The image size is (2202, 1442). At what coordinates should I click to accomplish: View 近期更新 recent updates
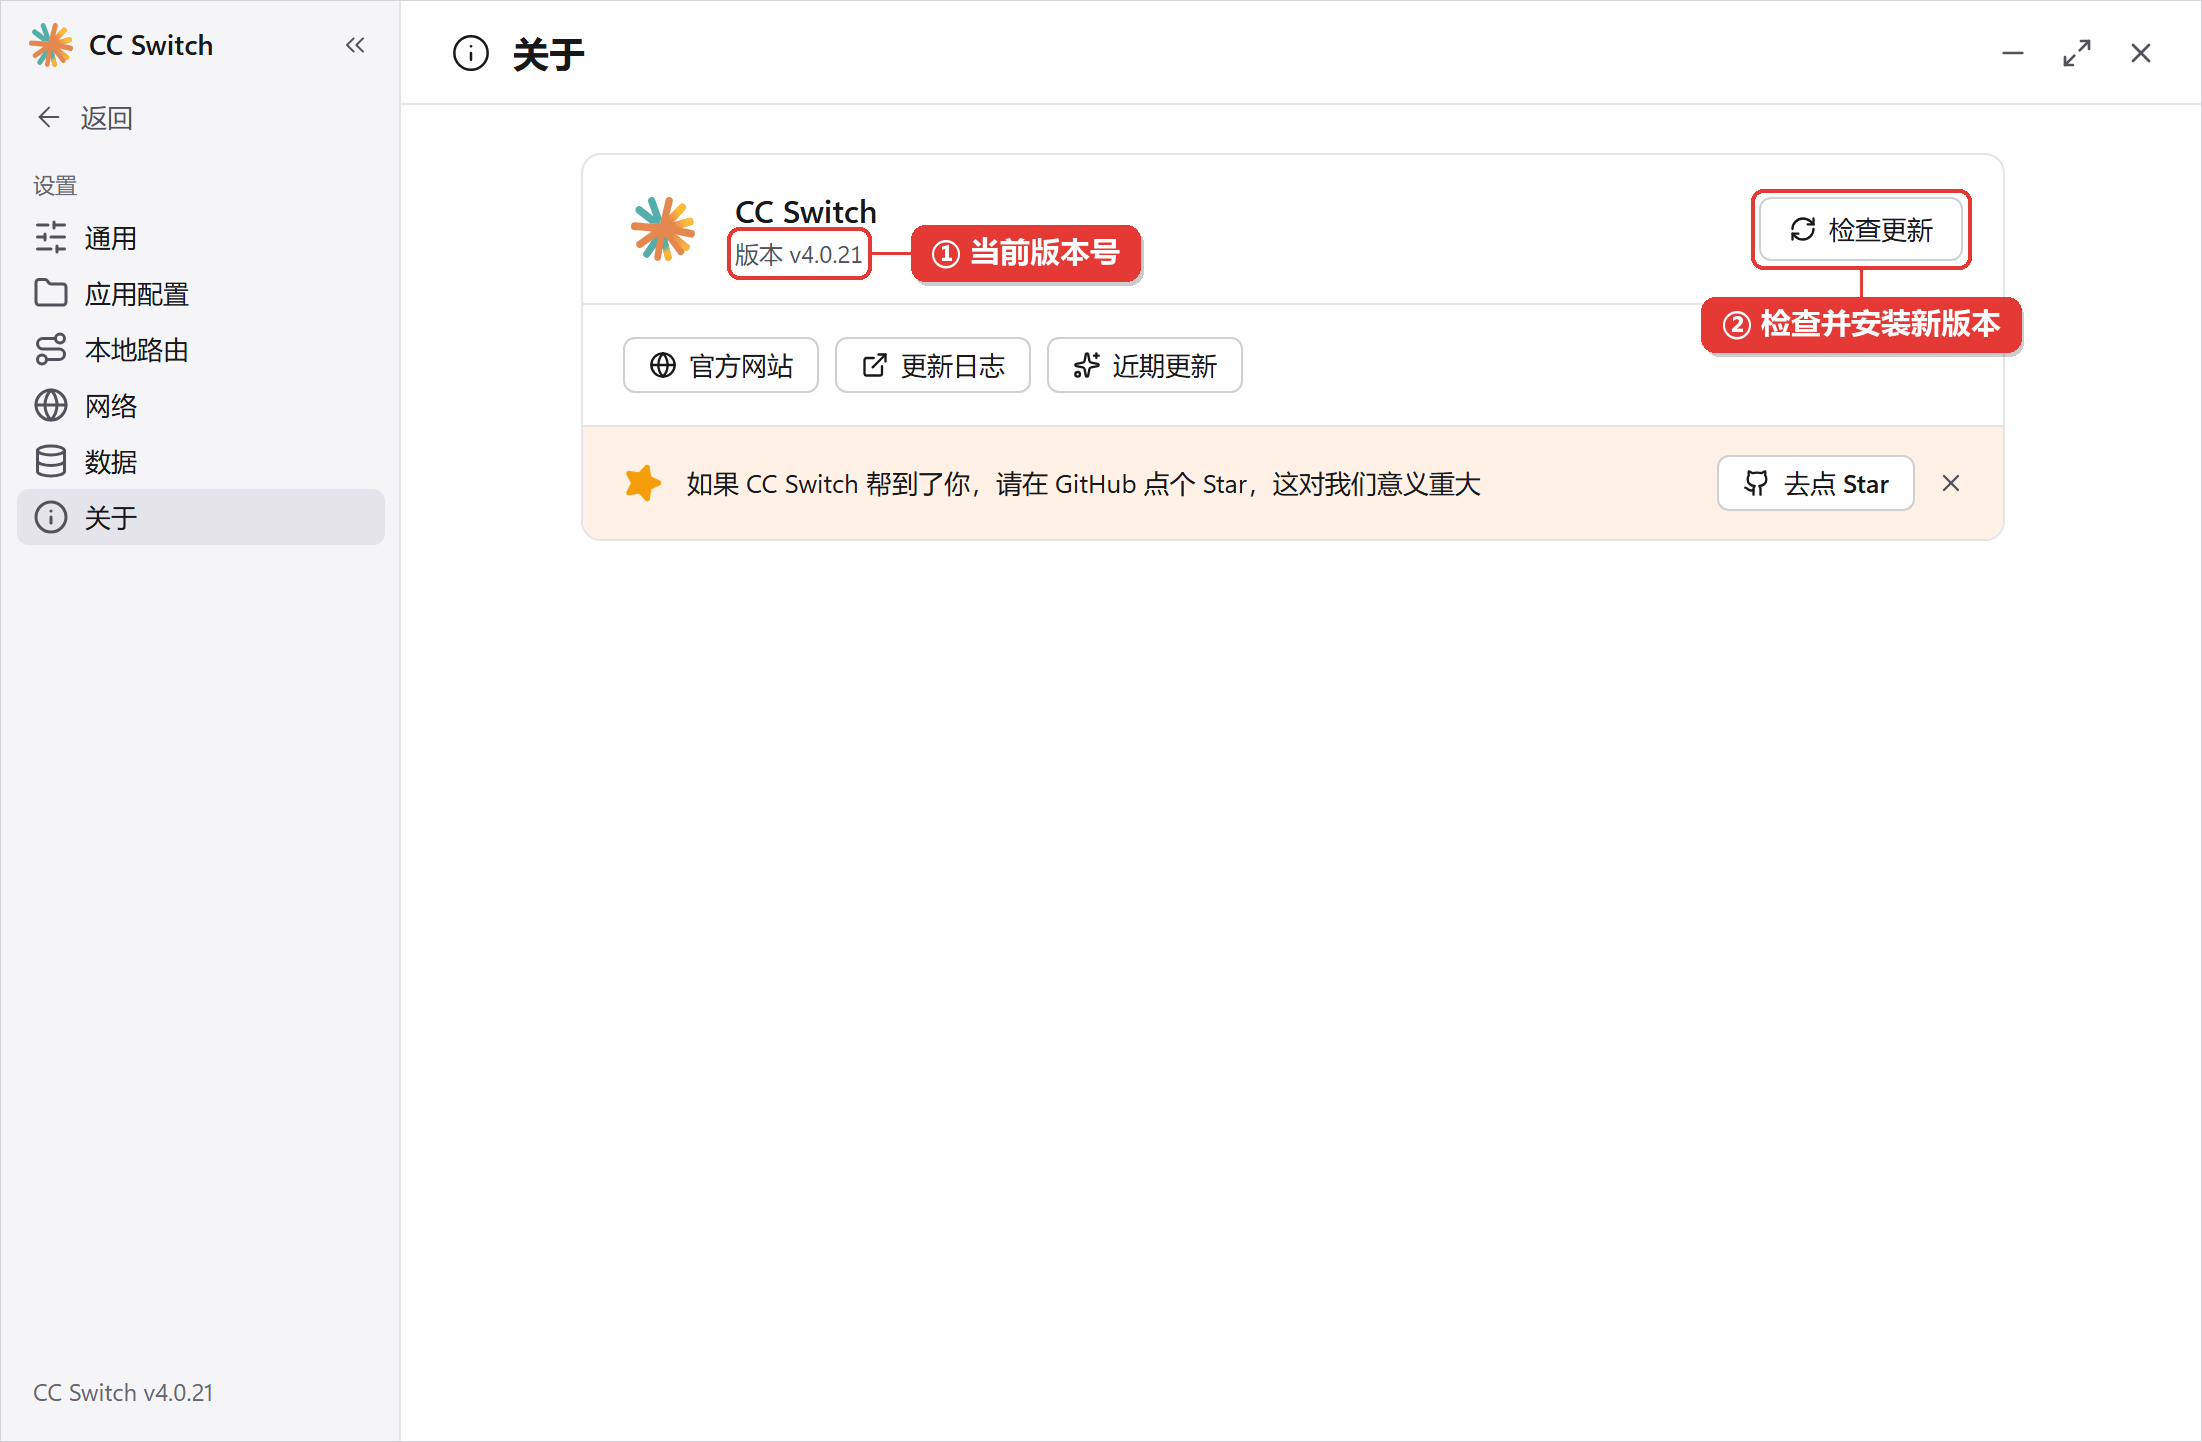pos(1145,366)
